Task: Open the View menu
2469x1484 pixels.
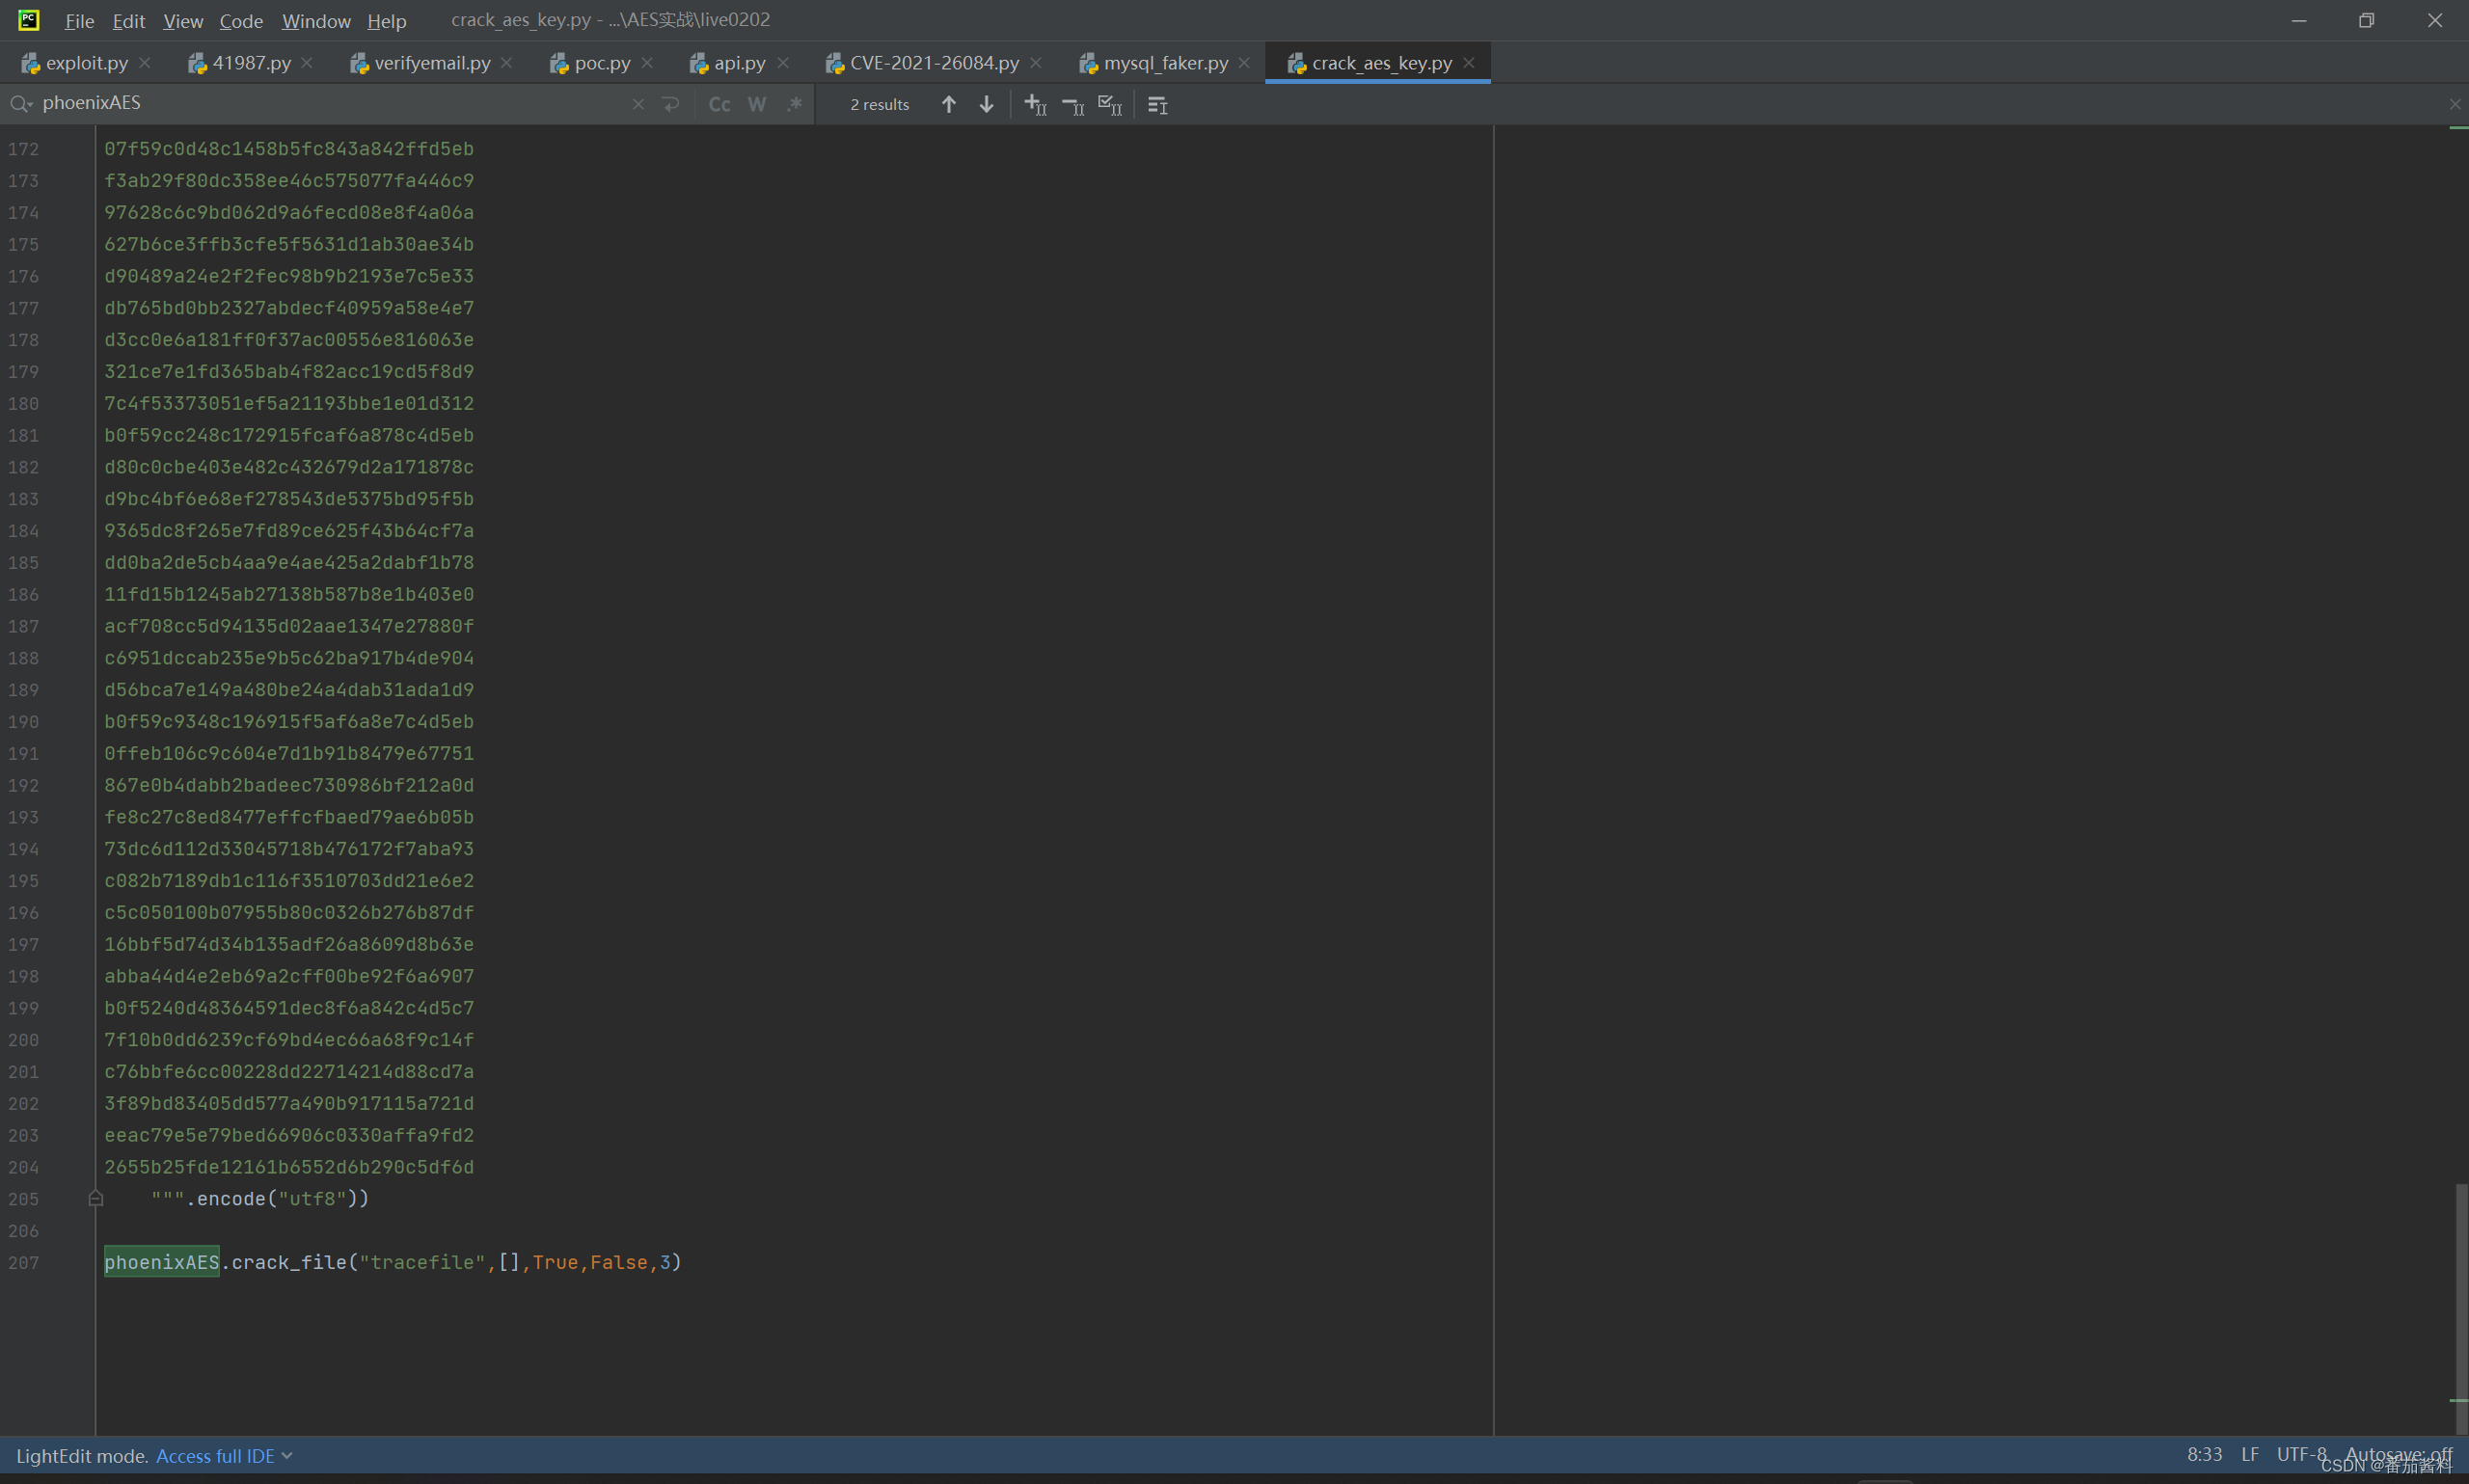Action: click(183, 20)
